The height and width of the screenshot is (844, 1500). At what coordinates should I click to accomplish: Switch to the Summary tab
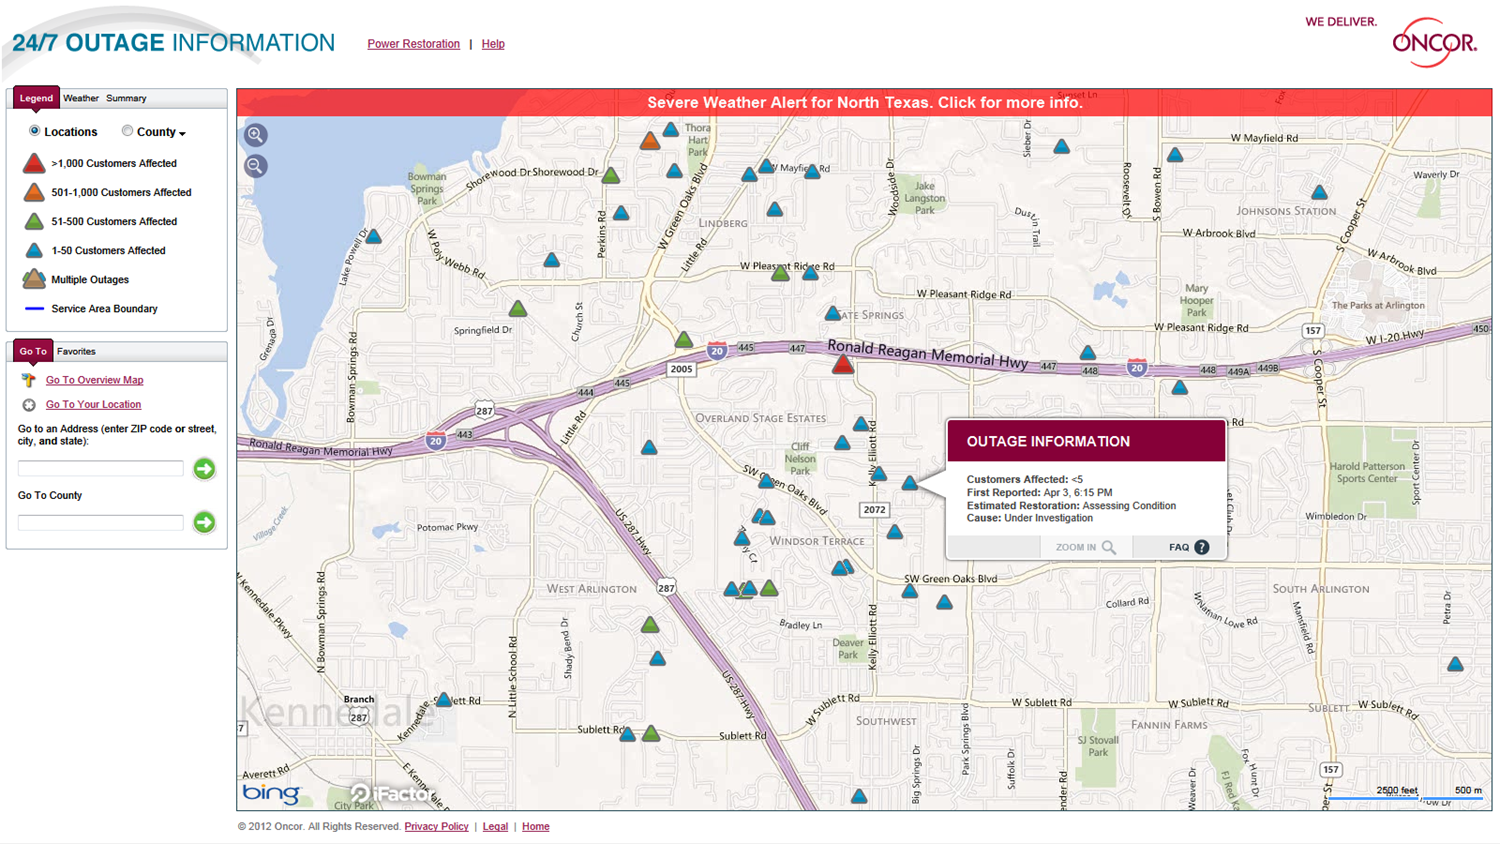click(x=126, y=98)
